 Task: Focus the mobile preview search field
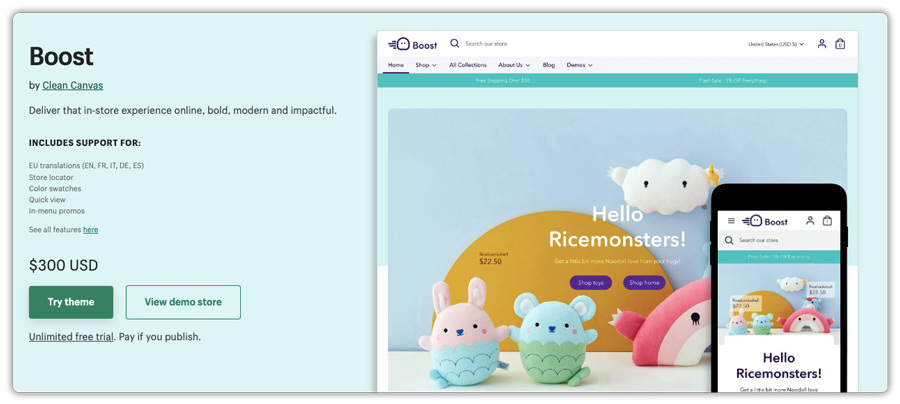tap(779, 240)
